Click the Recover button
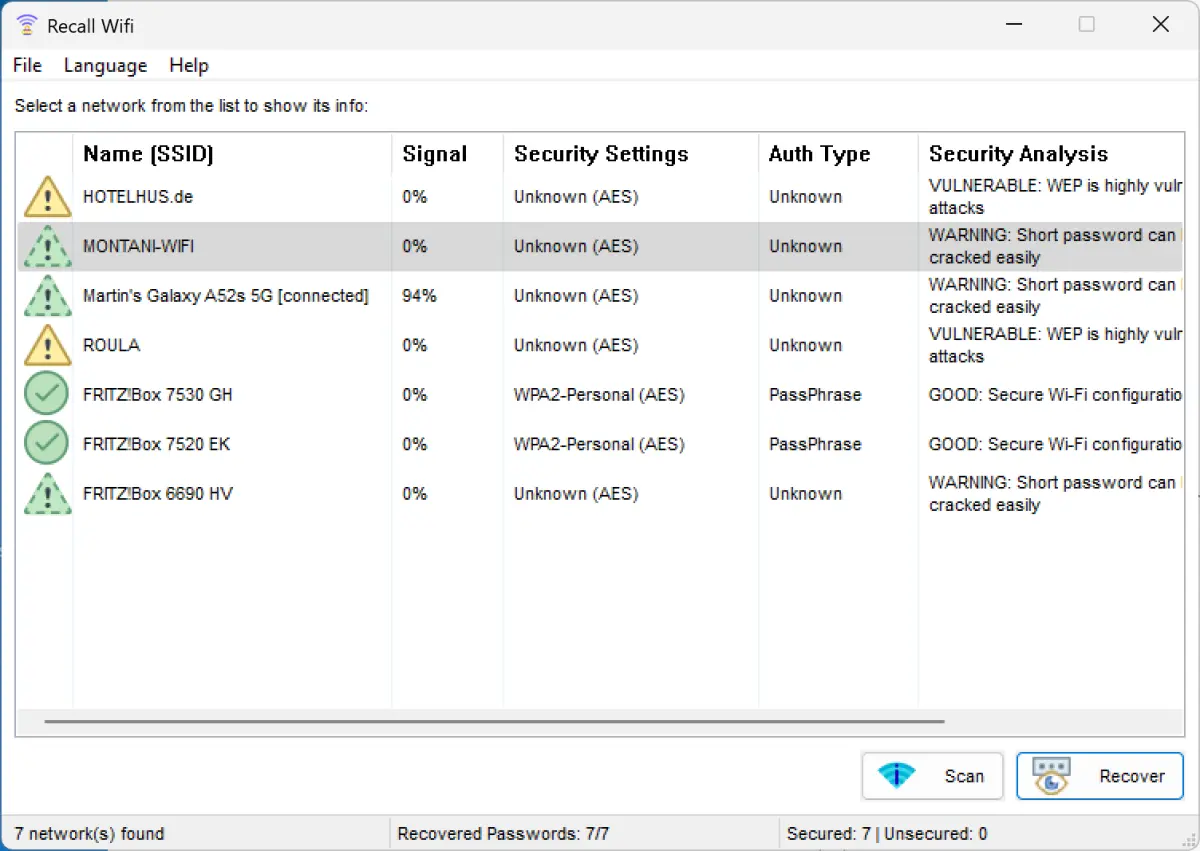1200x851 pixels. click(x=1100, y=776)
